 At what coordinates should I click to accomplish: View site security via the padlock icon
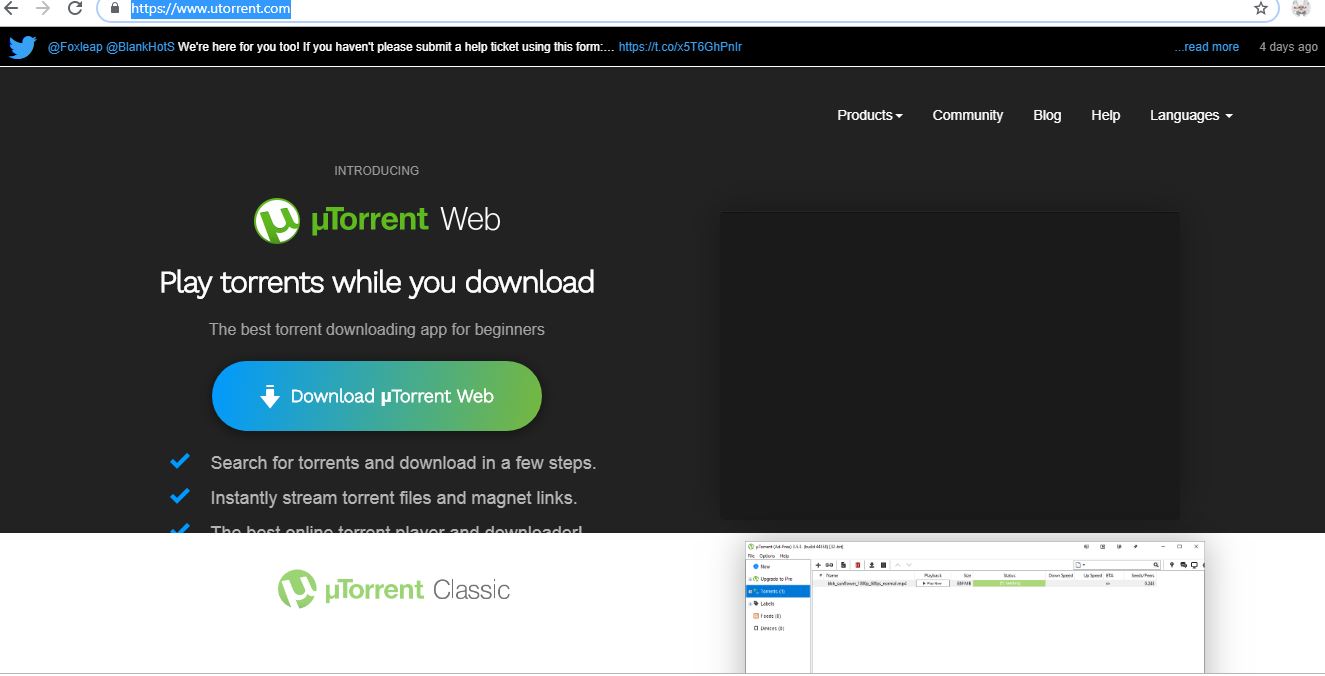115,9
